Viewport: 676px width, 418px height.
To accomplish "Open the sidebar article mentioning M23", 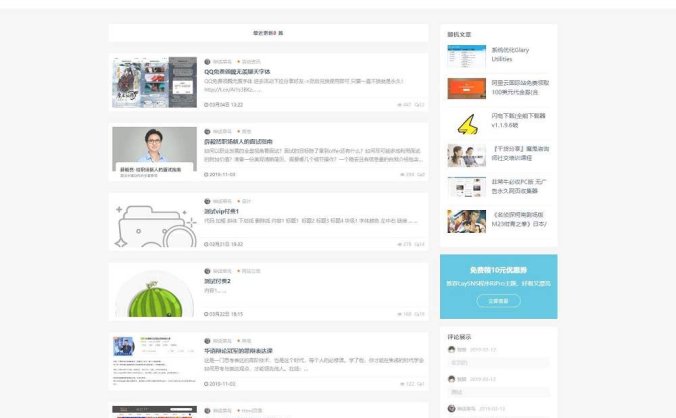I will tap(519, 219).
